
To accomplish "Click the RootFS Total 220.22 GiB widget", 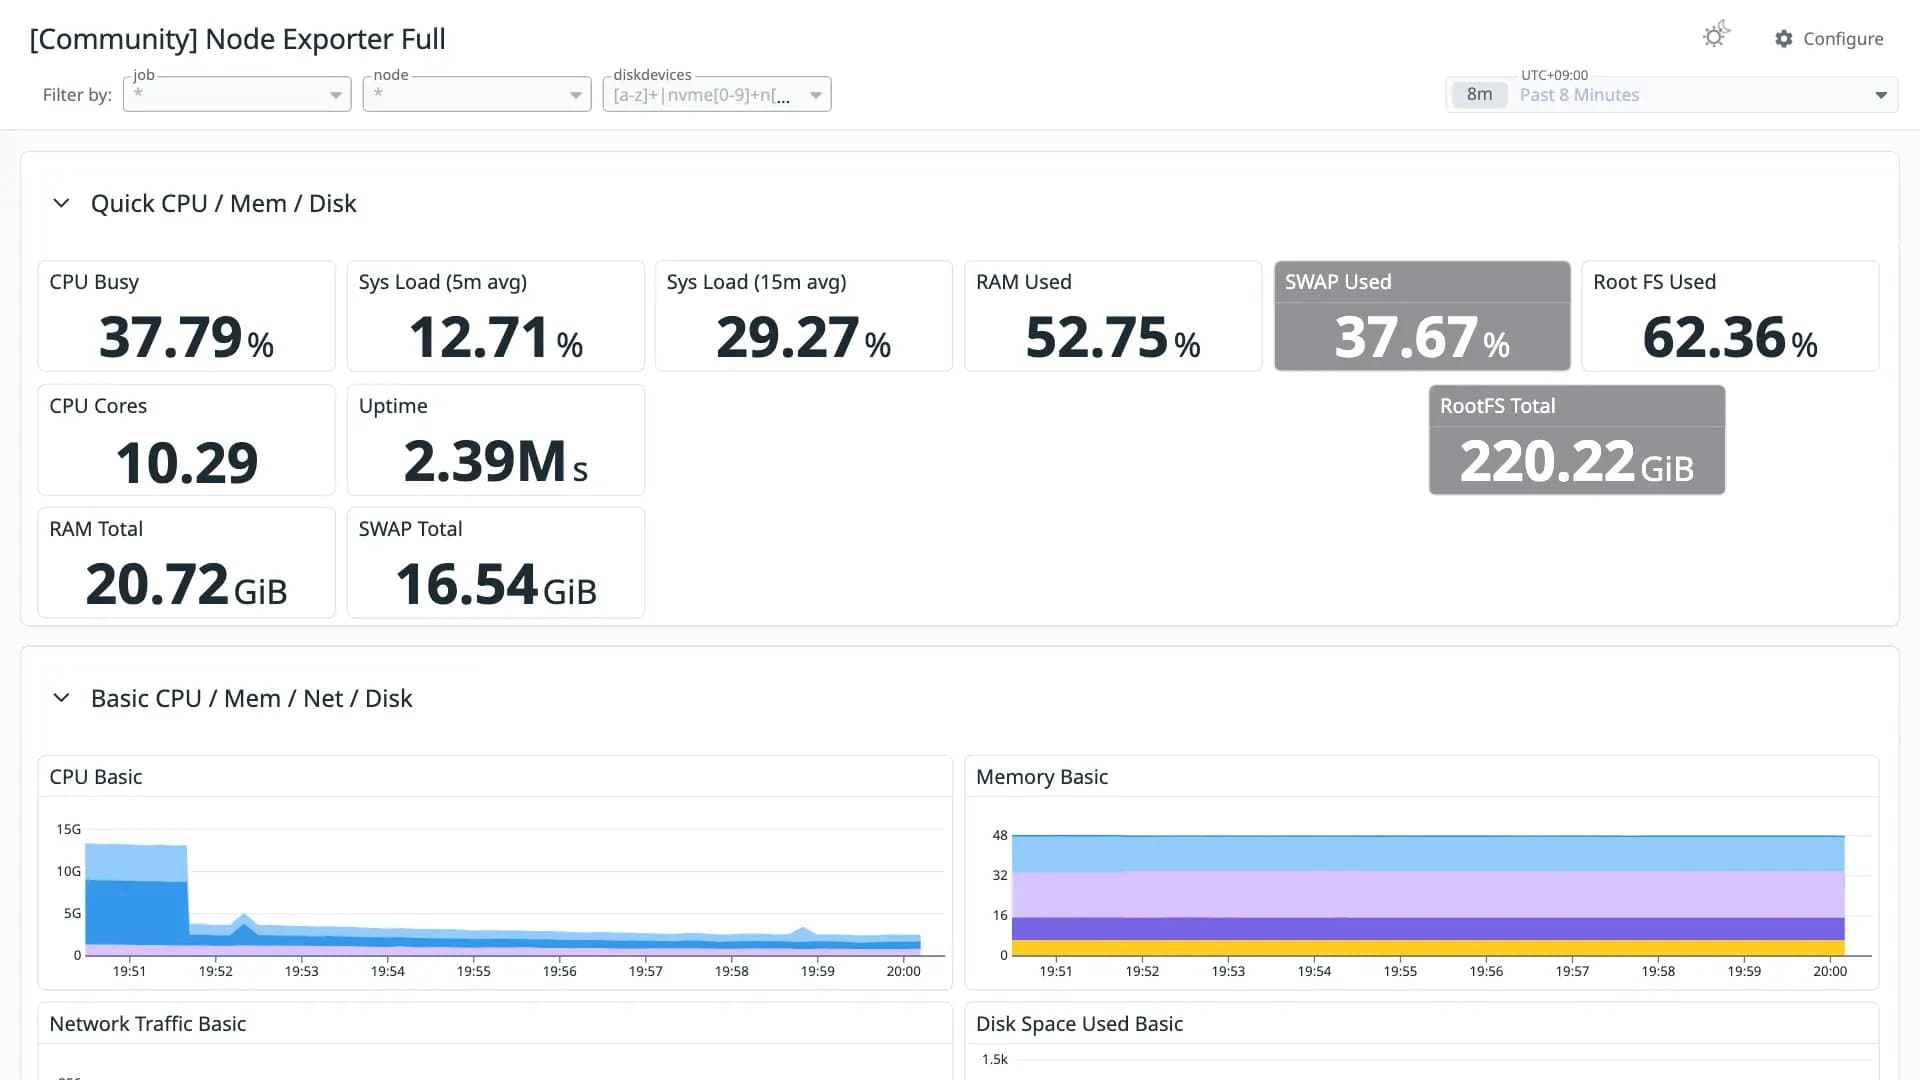I will click(1577, 440).
